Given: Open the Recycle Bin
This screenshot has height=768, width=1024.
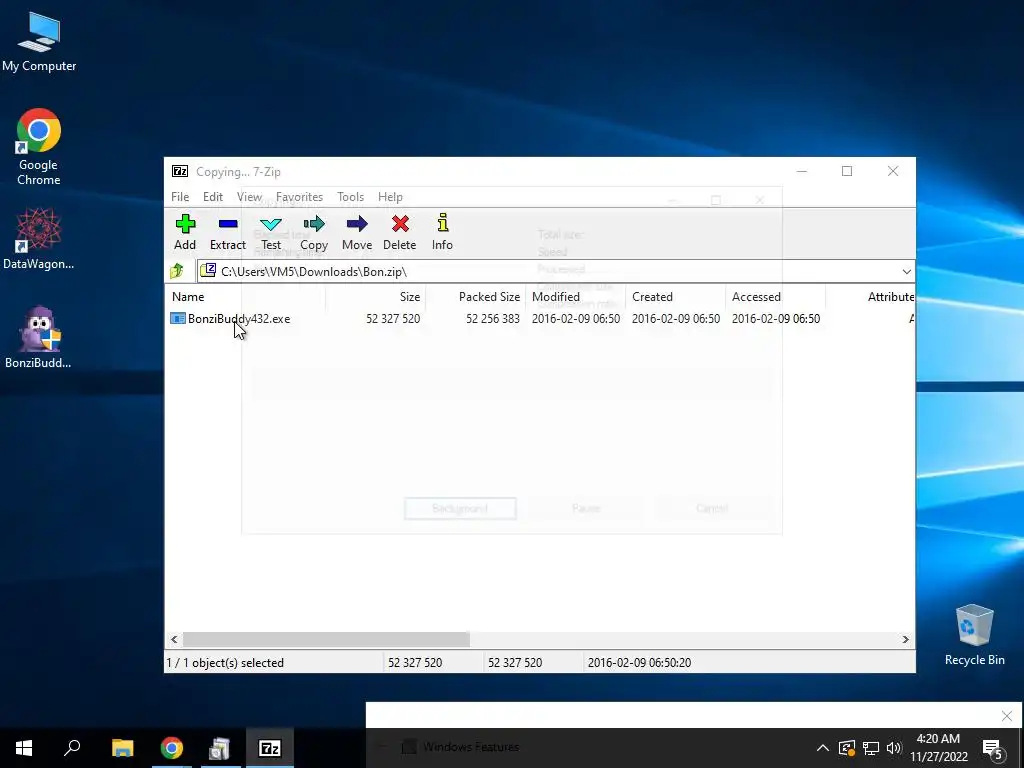Looking at the screenshot, I should tap(974, 635).
